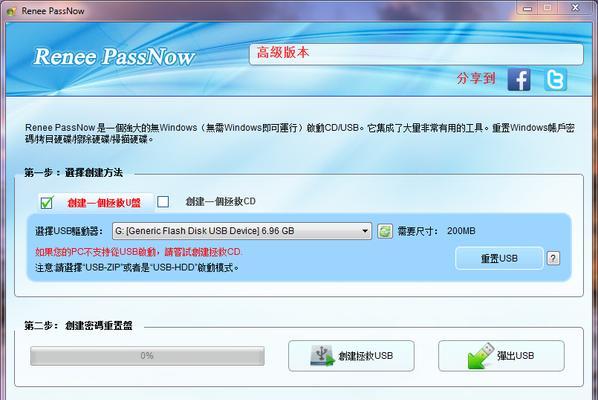Select G: Generic Flash Disk combo box
This screenshot has width=598, height=400.
click(242, 231)
